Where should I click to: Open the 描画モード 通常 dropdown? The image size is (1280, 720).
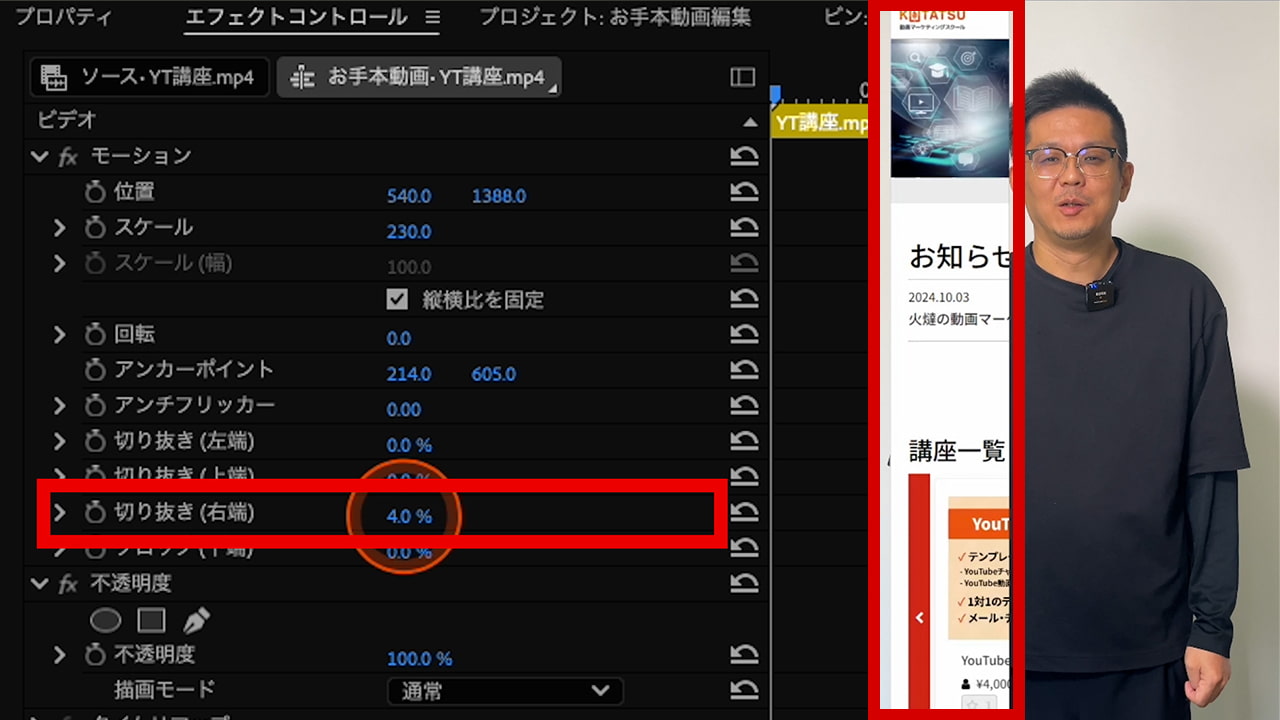coord(505,691)
